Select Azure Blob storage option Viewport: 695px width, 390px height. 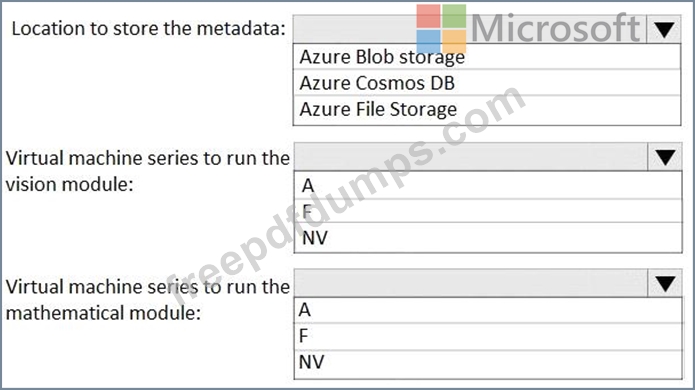pos(487,57)
